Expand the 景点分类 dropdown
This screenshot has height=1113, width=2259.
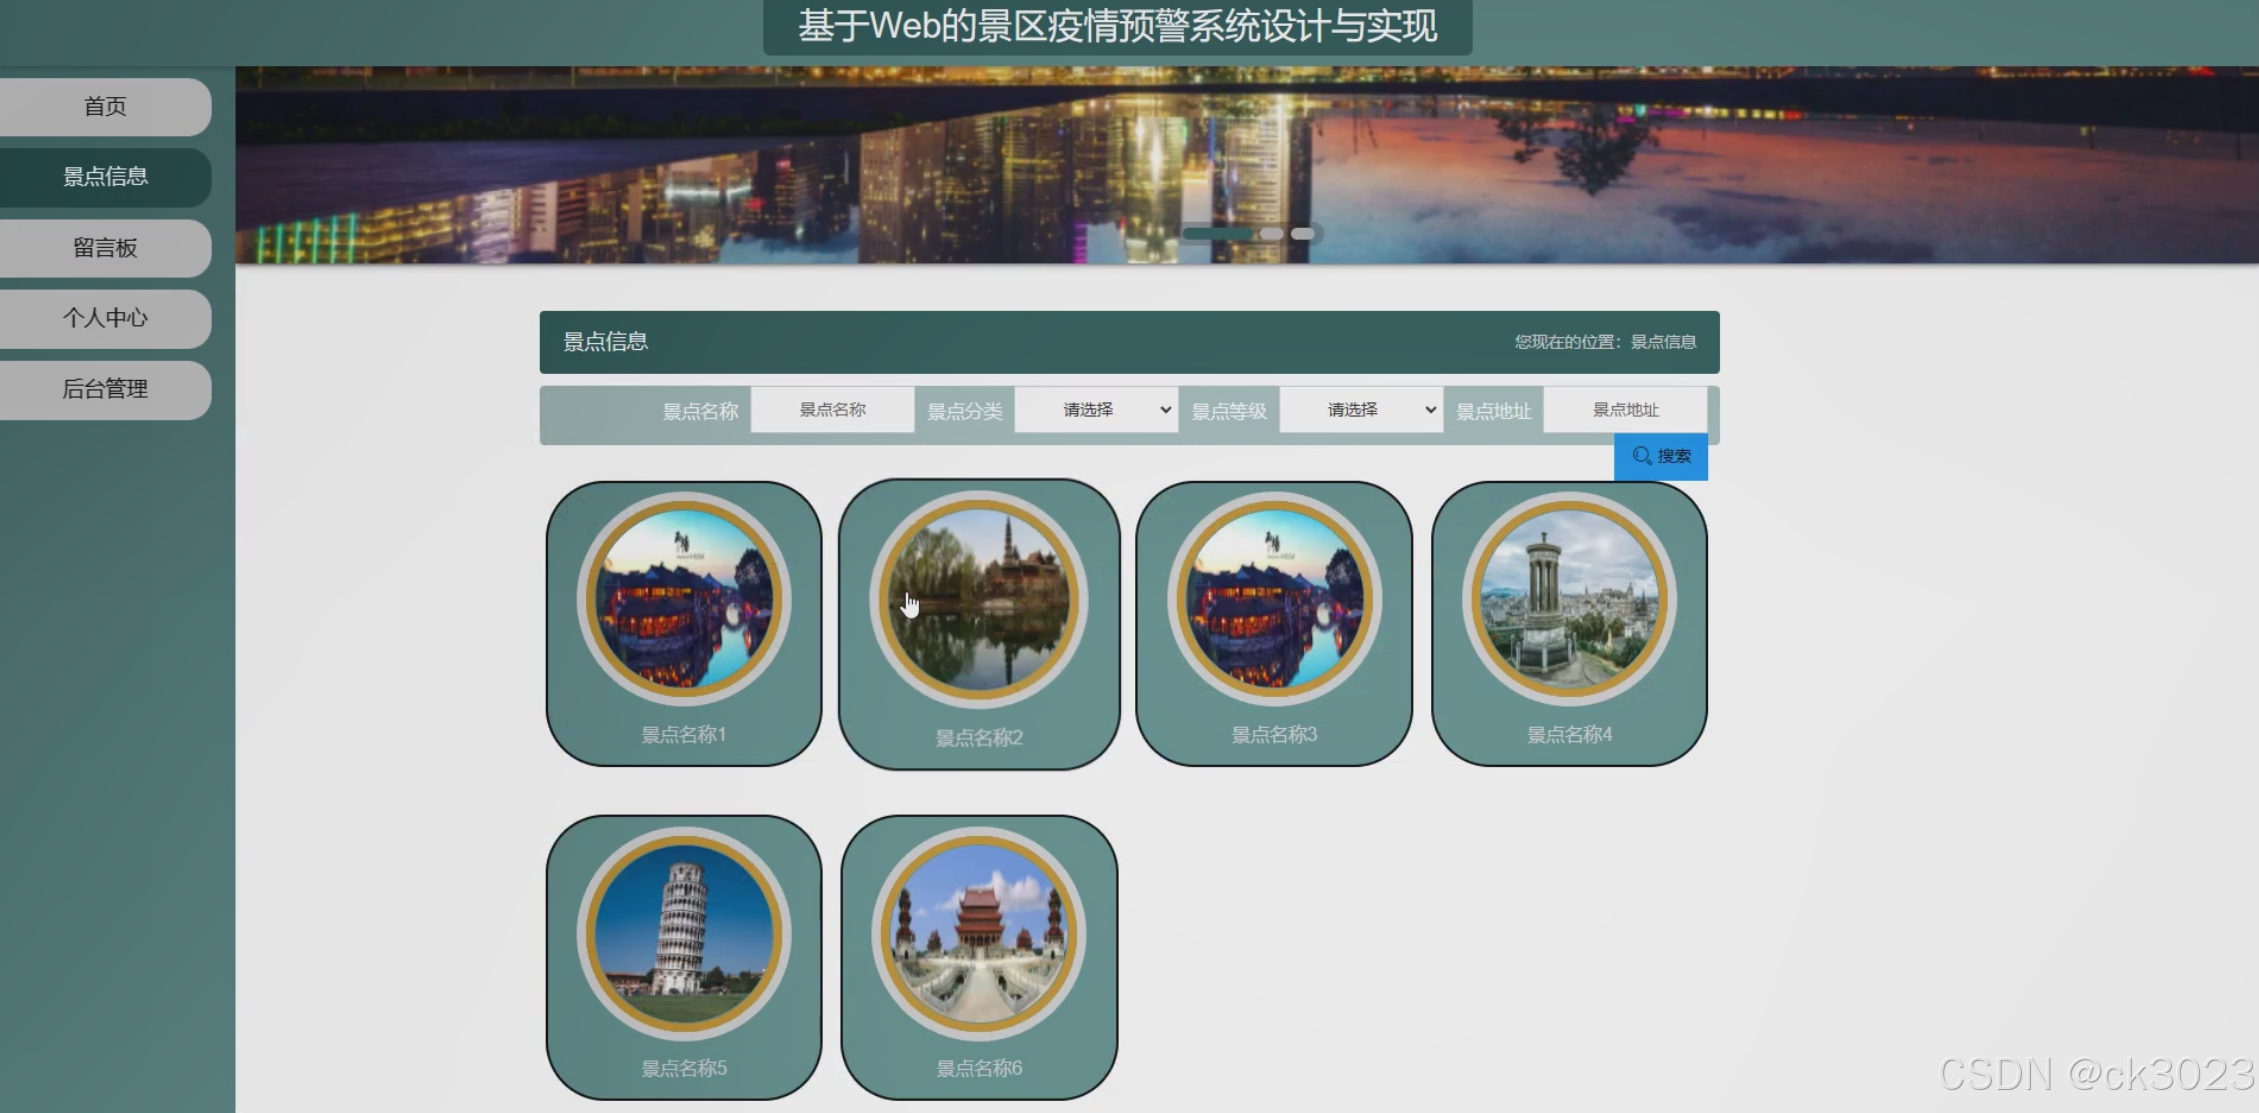click(x=1096, y=410)
